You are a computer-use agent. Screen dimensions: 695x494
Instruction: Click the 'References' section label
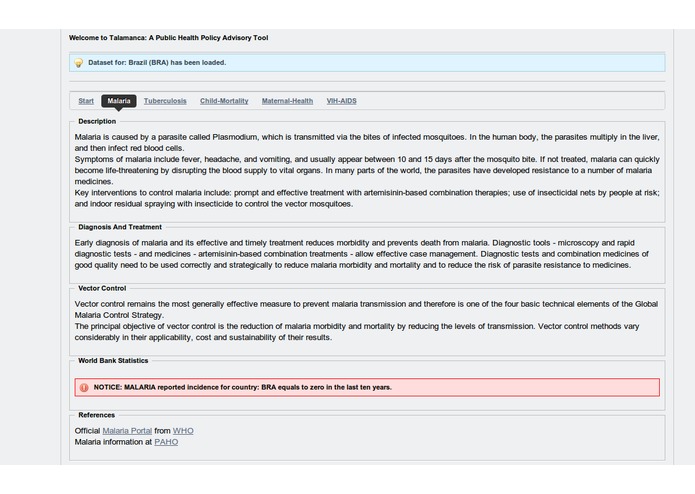coord(97,415)
